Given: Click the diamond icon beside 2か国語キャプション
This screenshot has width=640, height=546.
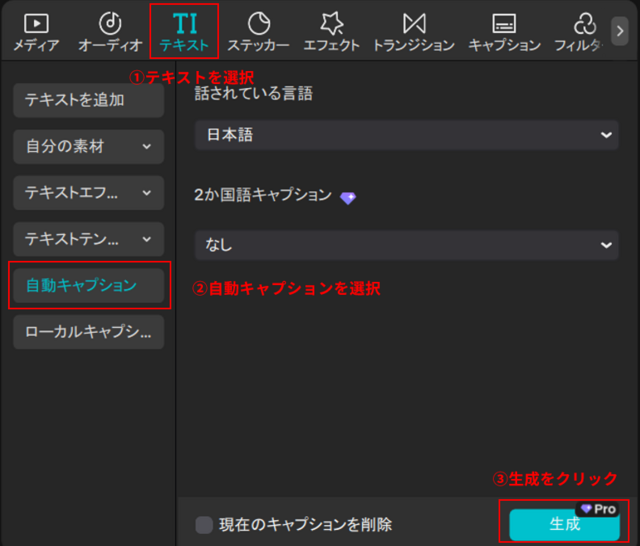Looking at the screenshot, I should (x=347, y=198).
